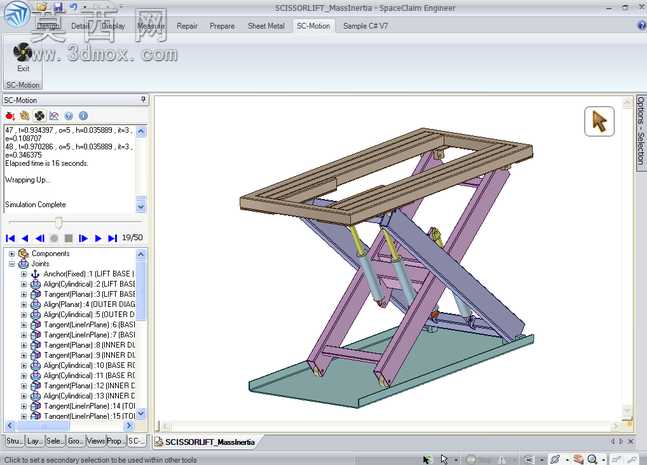Screen dimensions: 647x465
Task: Click the Undo arrow in quick access toolbar
Action: [73, 7]
